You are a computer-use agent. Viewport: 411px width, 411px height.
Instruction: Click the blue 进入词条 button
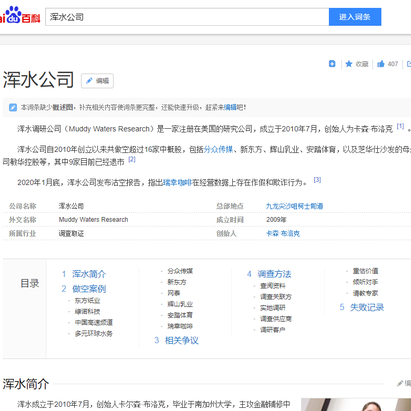pyautogui.click(x=355, y=17)
